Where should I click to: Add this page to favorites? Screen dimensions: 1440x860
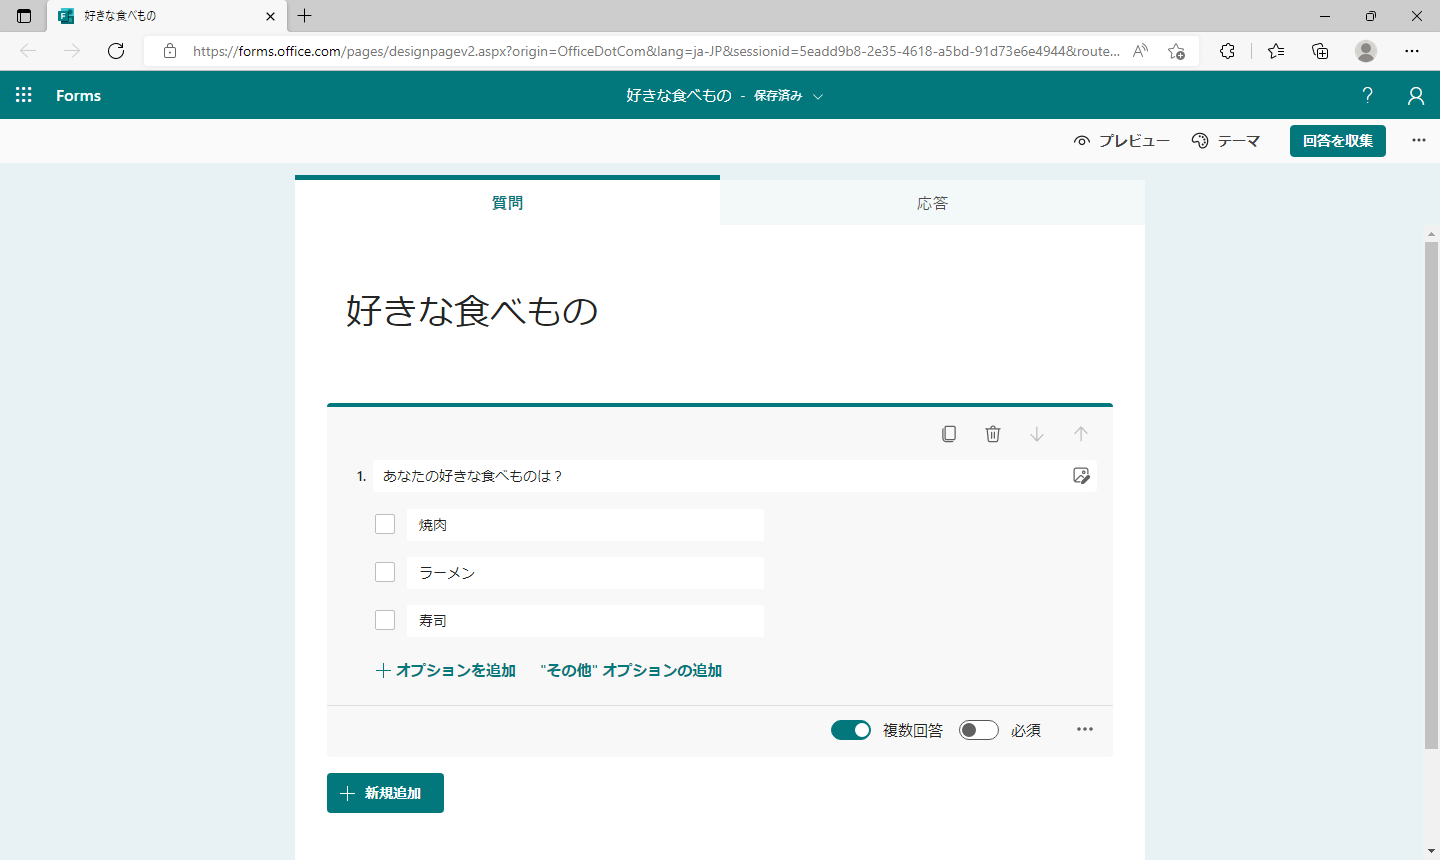(x=1177, y=51)
